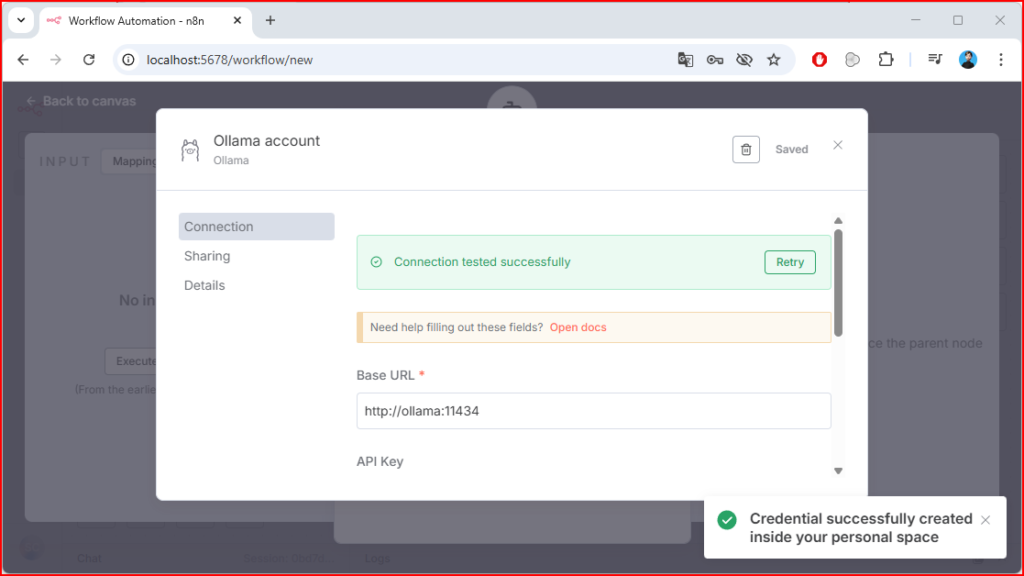Screen dimensions: 1024x576
Task: Switch to the Sharing tab
Action: [x=207, y=256]
